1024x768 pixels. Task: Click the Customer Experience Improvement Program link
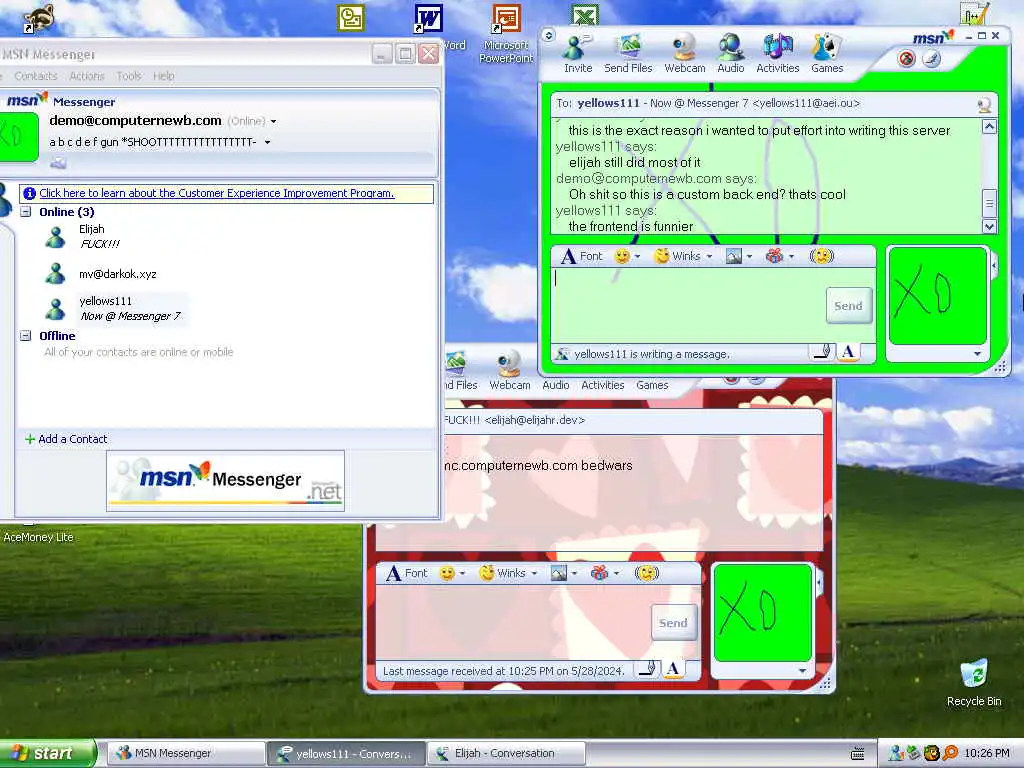click(217, 193)
